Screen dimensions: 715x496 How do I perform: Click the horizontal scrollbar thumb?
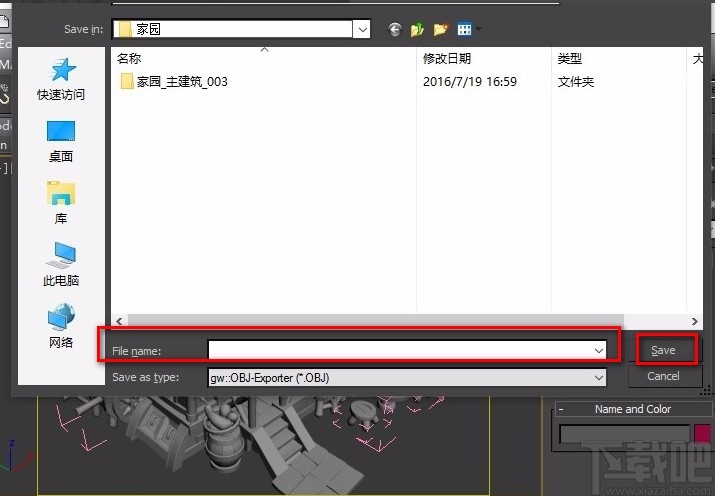tap(376, 321)
